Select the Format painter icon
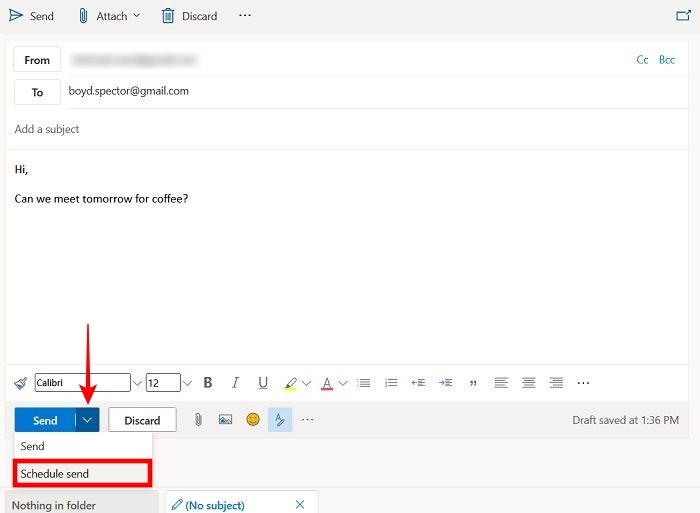The height and width of the screenshot is (513, 700). [21, 383]
